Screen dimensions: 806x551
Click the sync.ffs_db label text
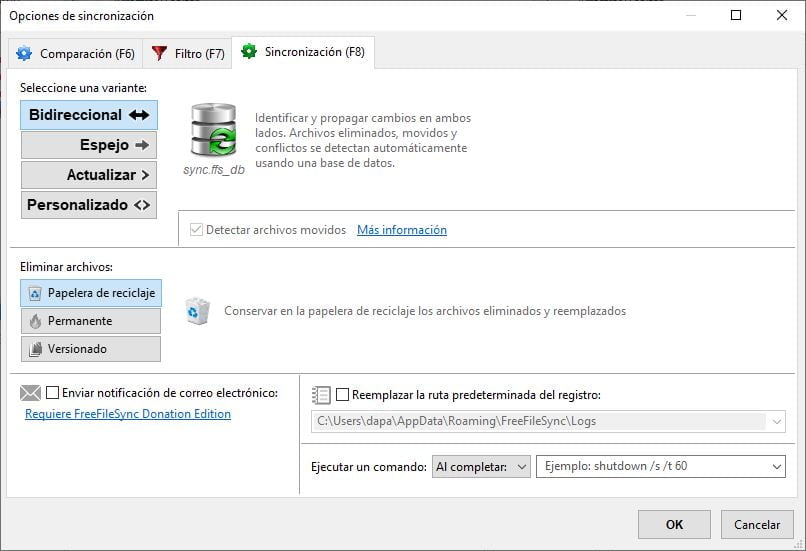tap(214, 170)
